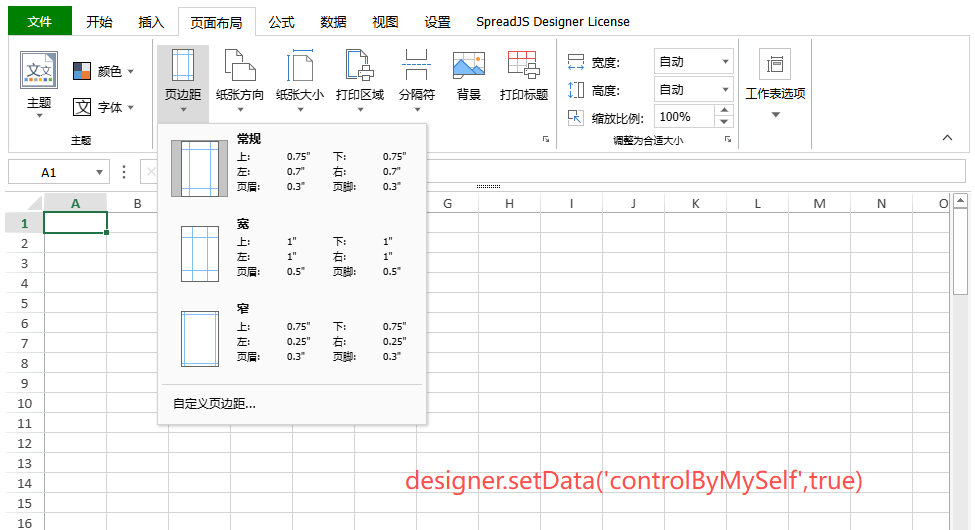Increase 缩放比例 with the up stepper
This screenshot has height=530, width=975.
pyautogui.click(x=724, y=110)
